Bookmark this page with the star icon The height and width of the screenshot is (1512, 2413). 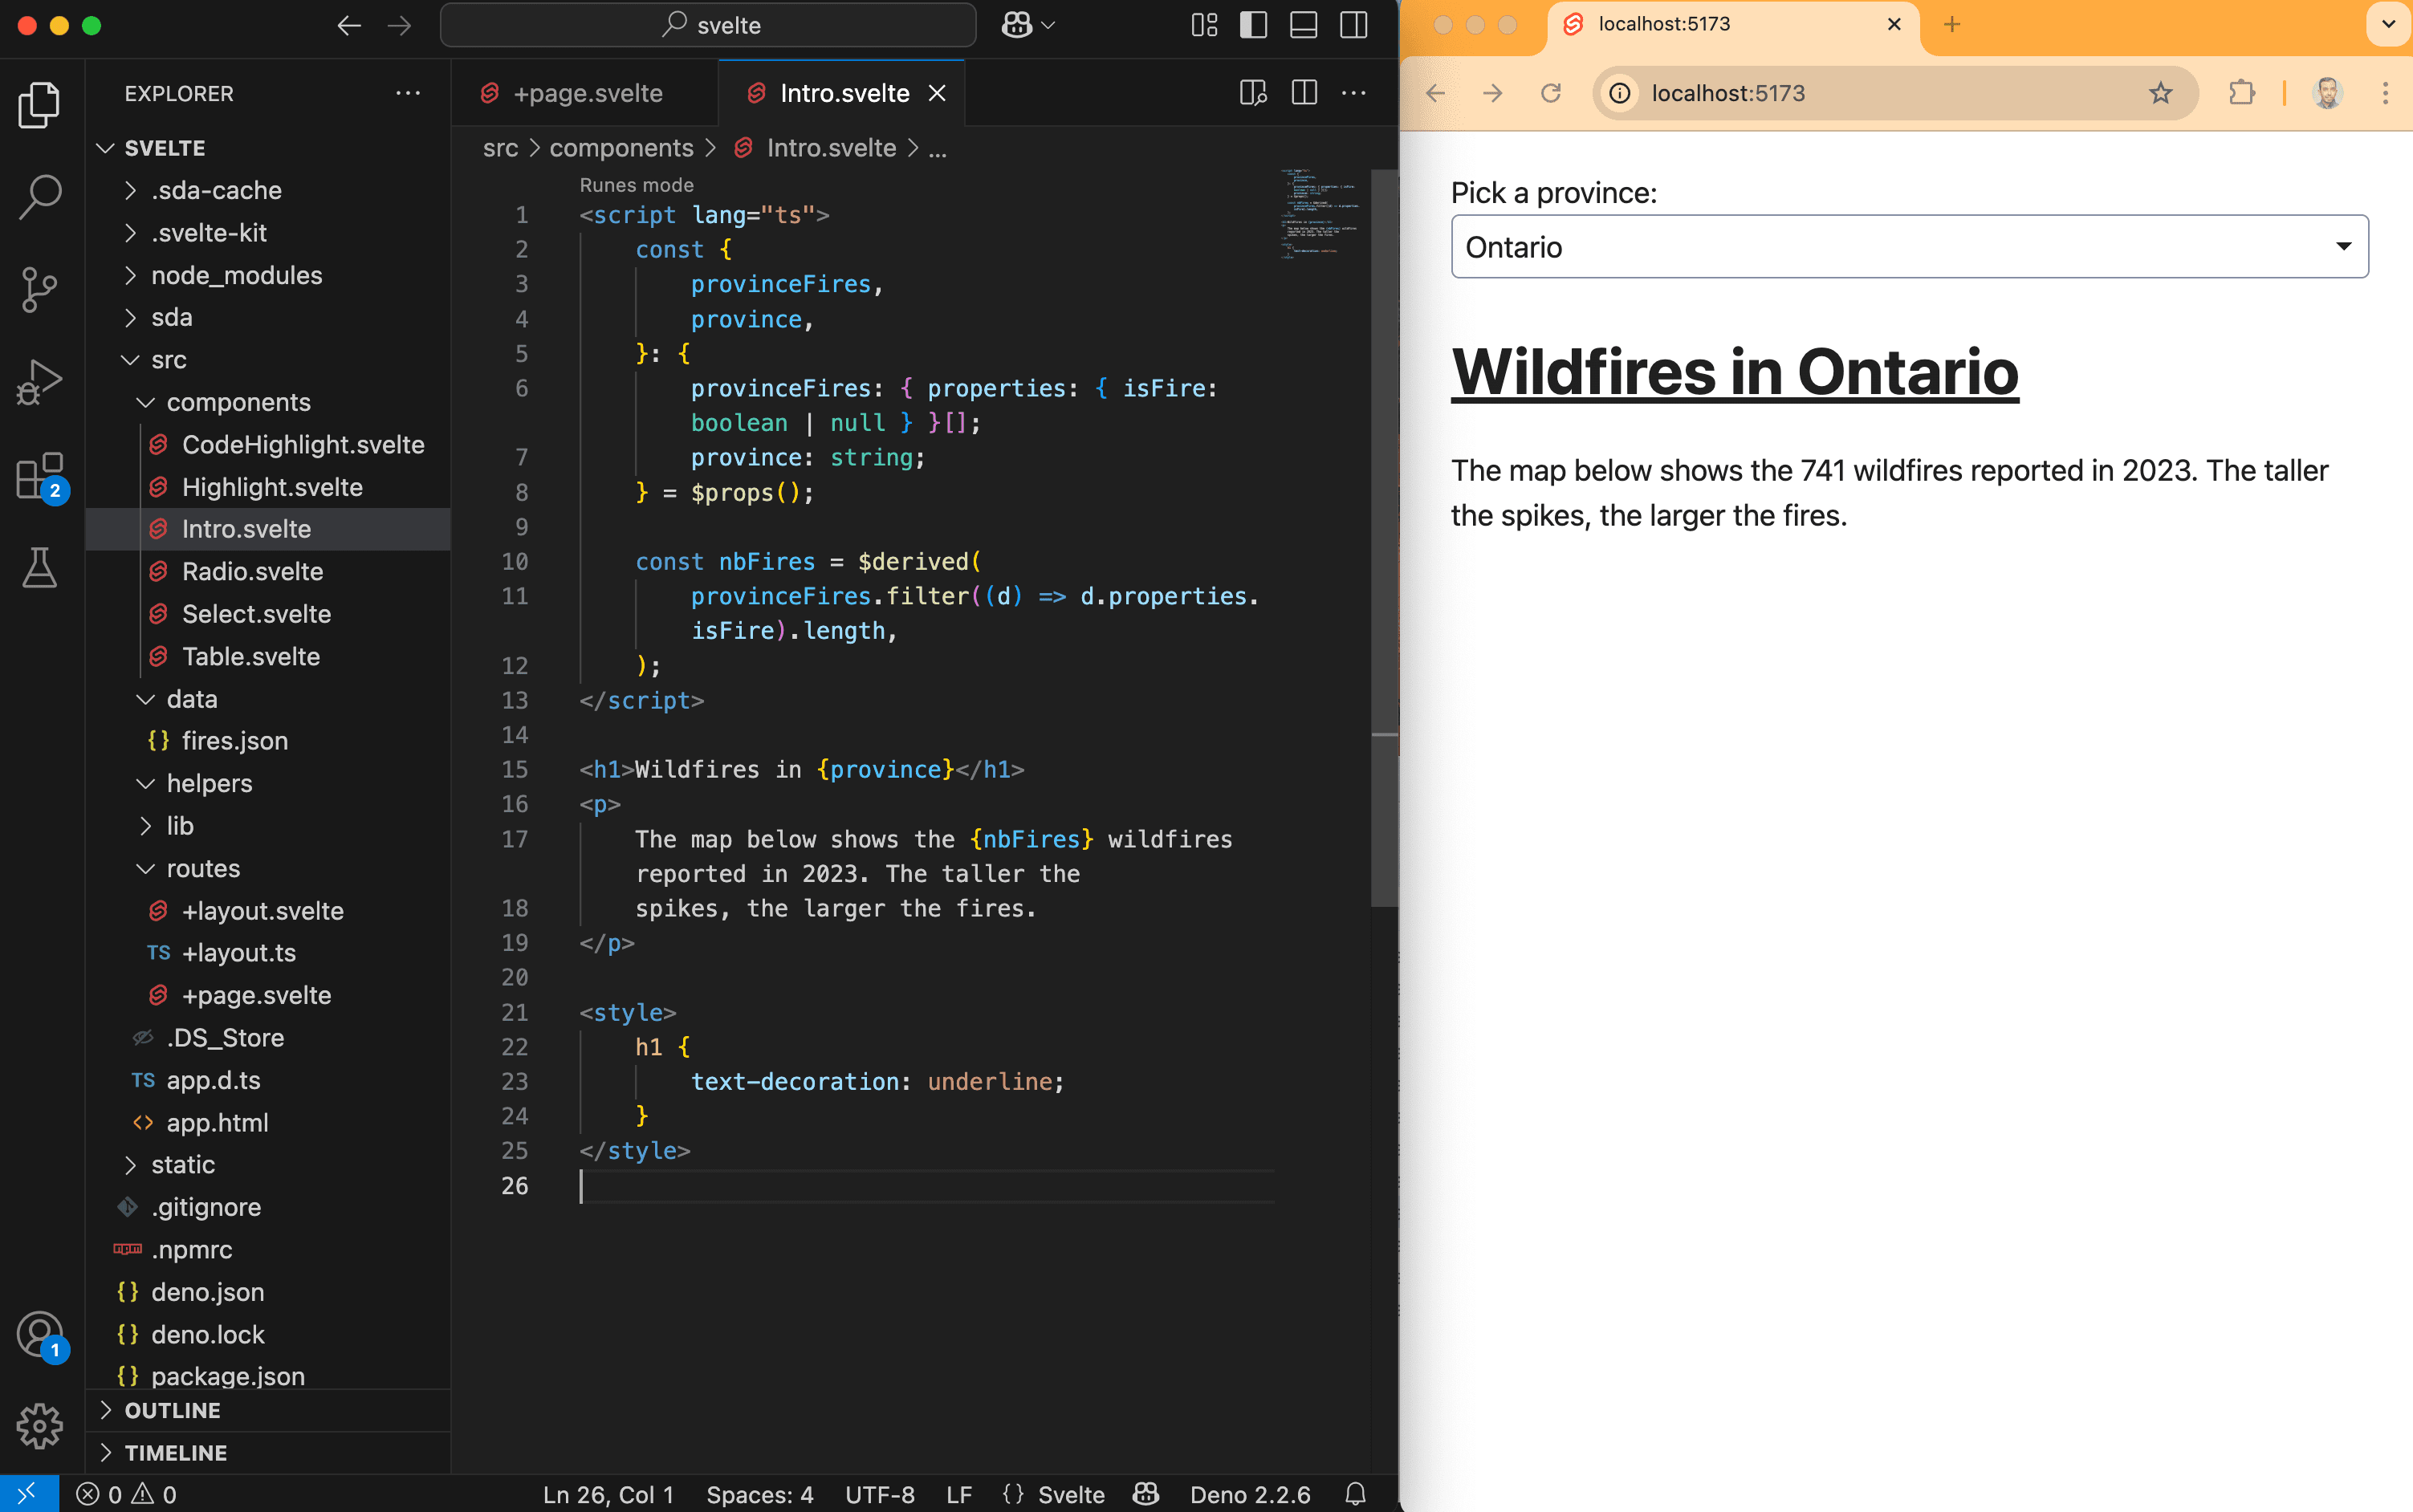pyautogui.click(x=2160, y=93)
